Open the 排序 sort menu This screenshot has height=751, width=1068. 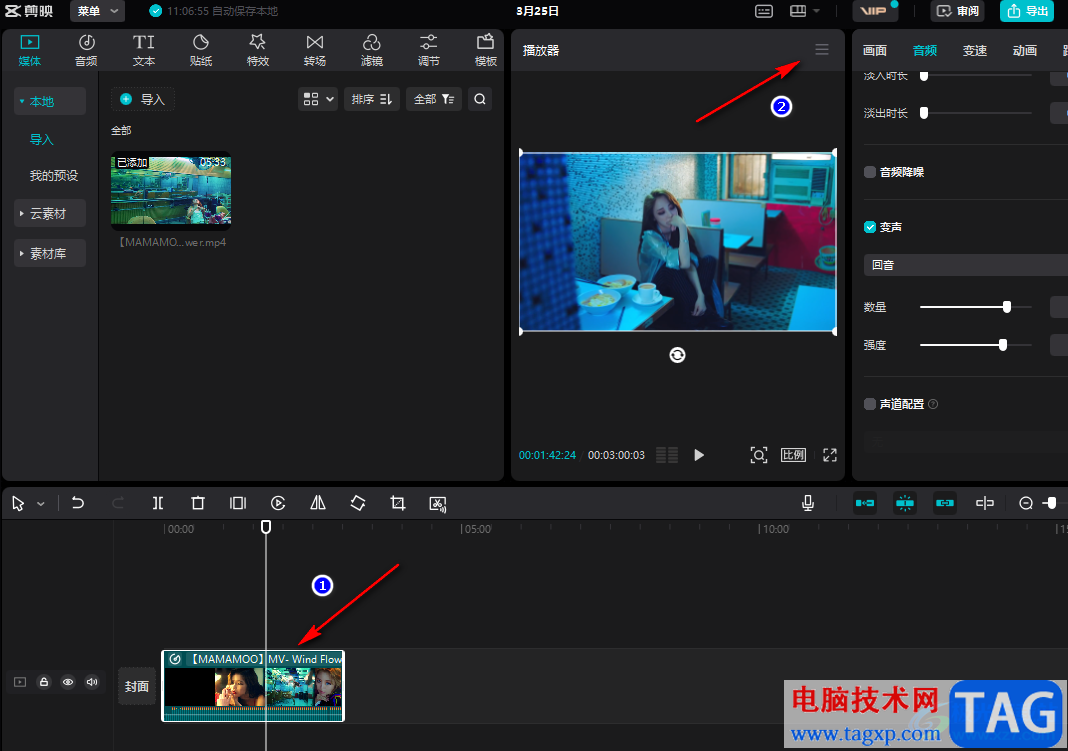point(372,99)
